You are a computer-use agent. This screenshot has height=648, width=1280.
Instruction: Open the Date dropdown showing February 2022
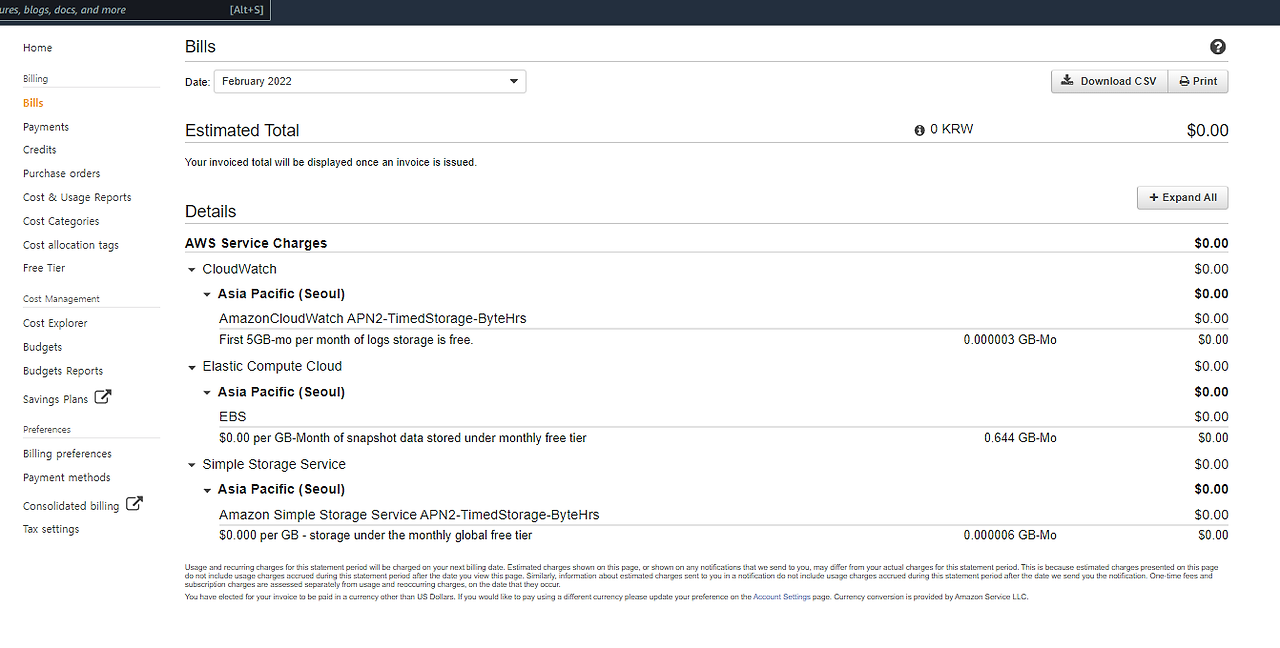click(370, 81)
